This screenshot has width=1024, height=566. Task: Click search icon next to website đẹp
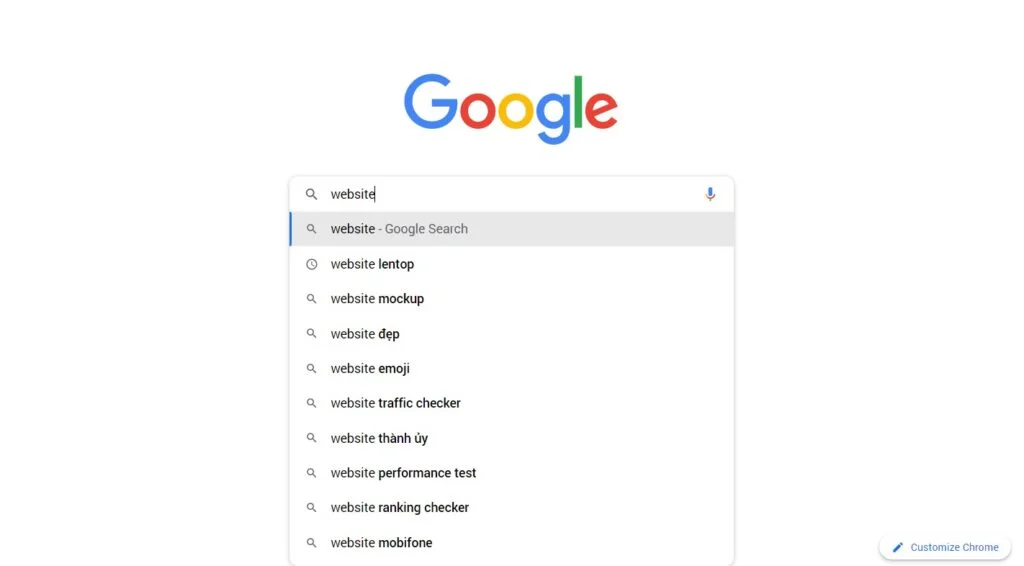coord(312,334)
